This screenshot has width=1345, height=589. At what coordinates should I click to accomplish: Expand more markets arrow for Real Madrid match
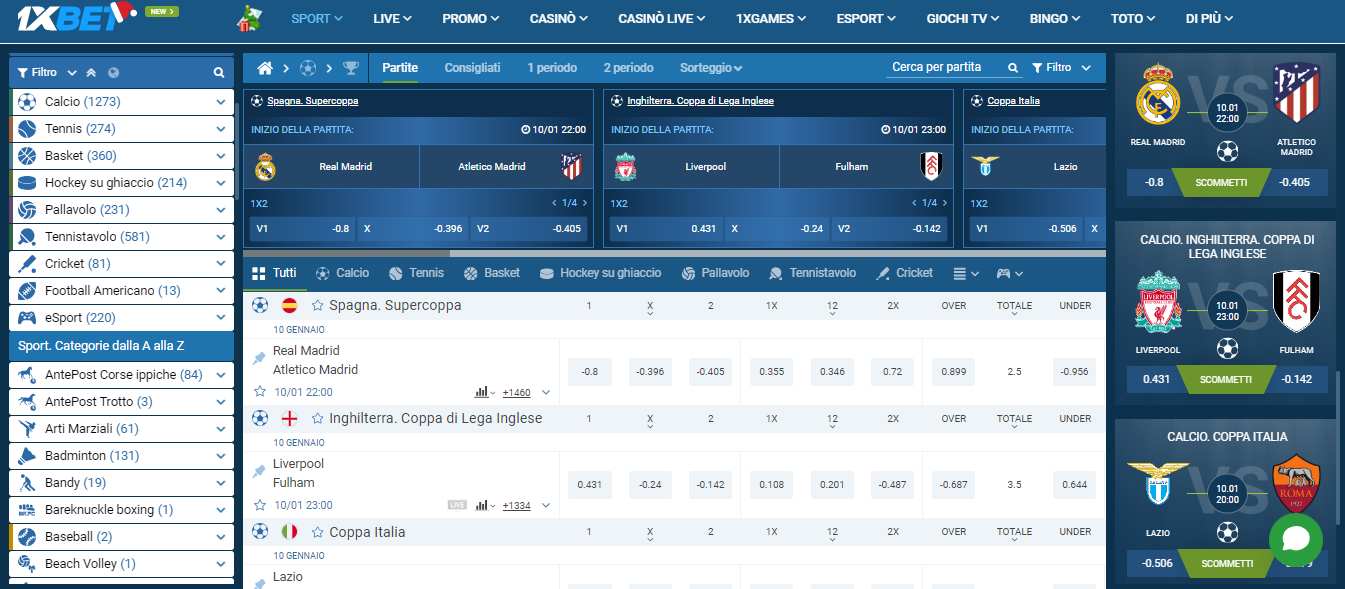point(547,393)
